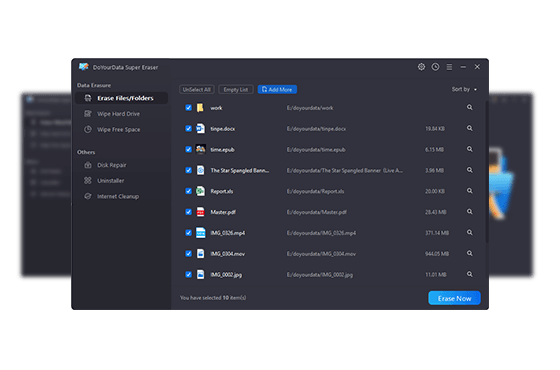
Task: Click magnifier icon for Star Spangled Banner
Action: (470, 170)
